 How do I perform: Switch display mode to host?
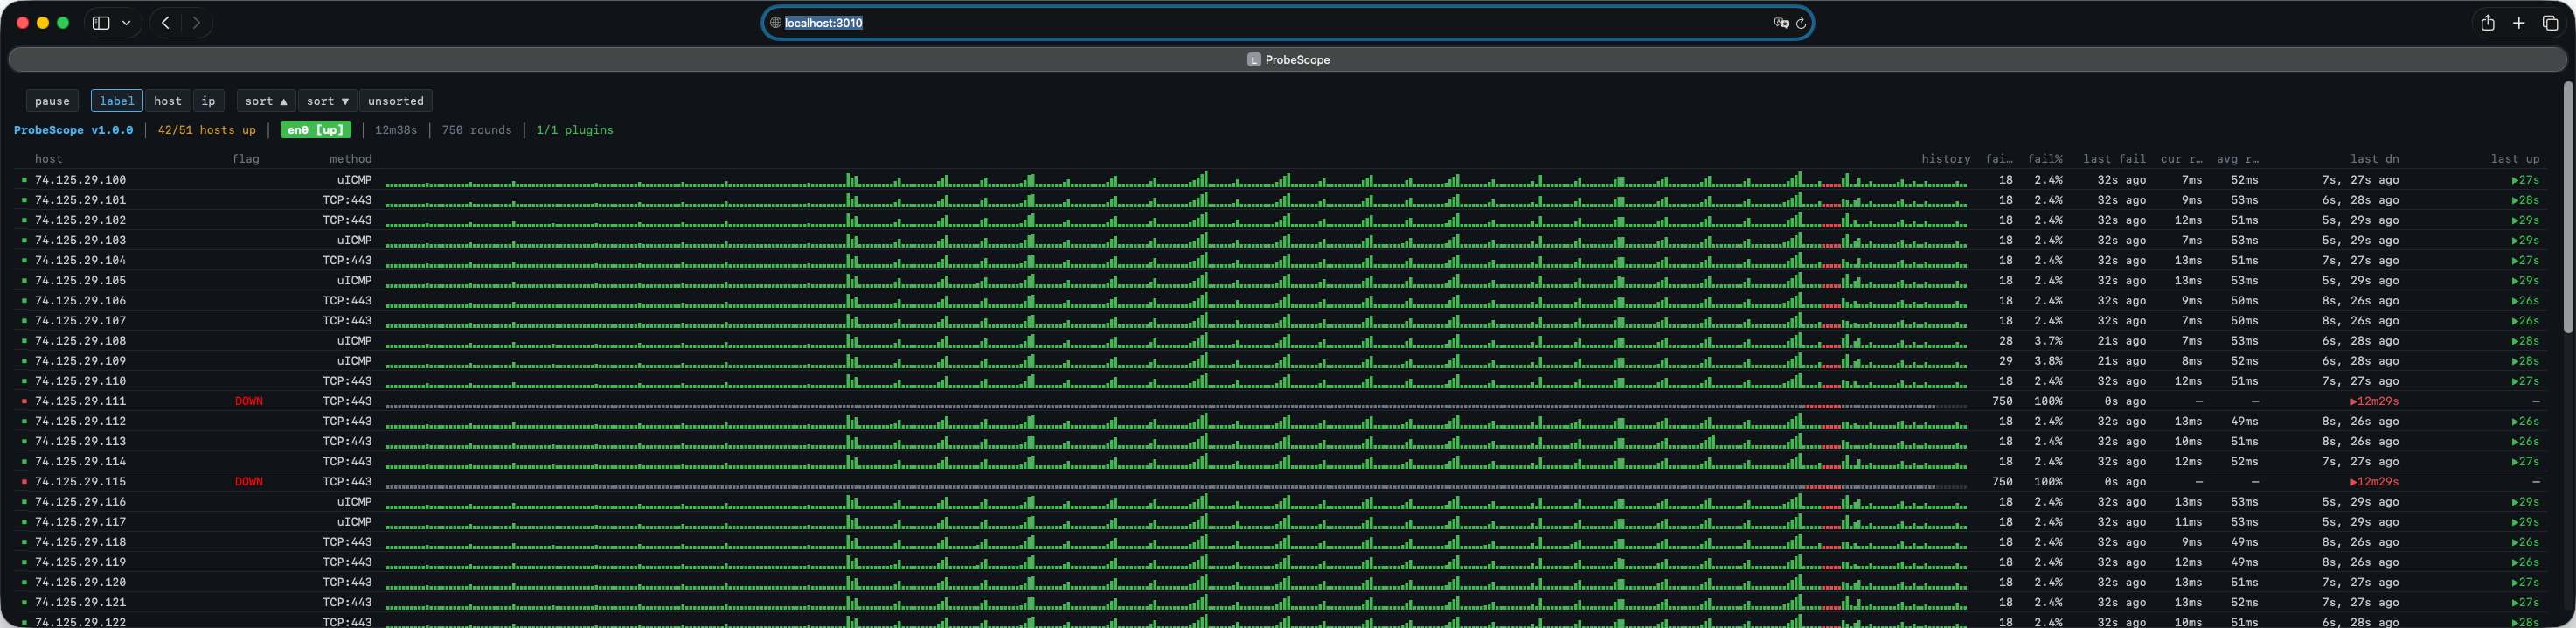tap(168, 101)
